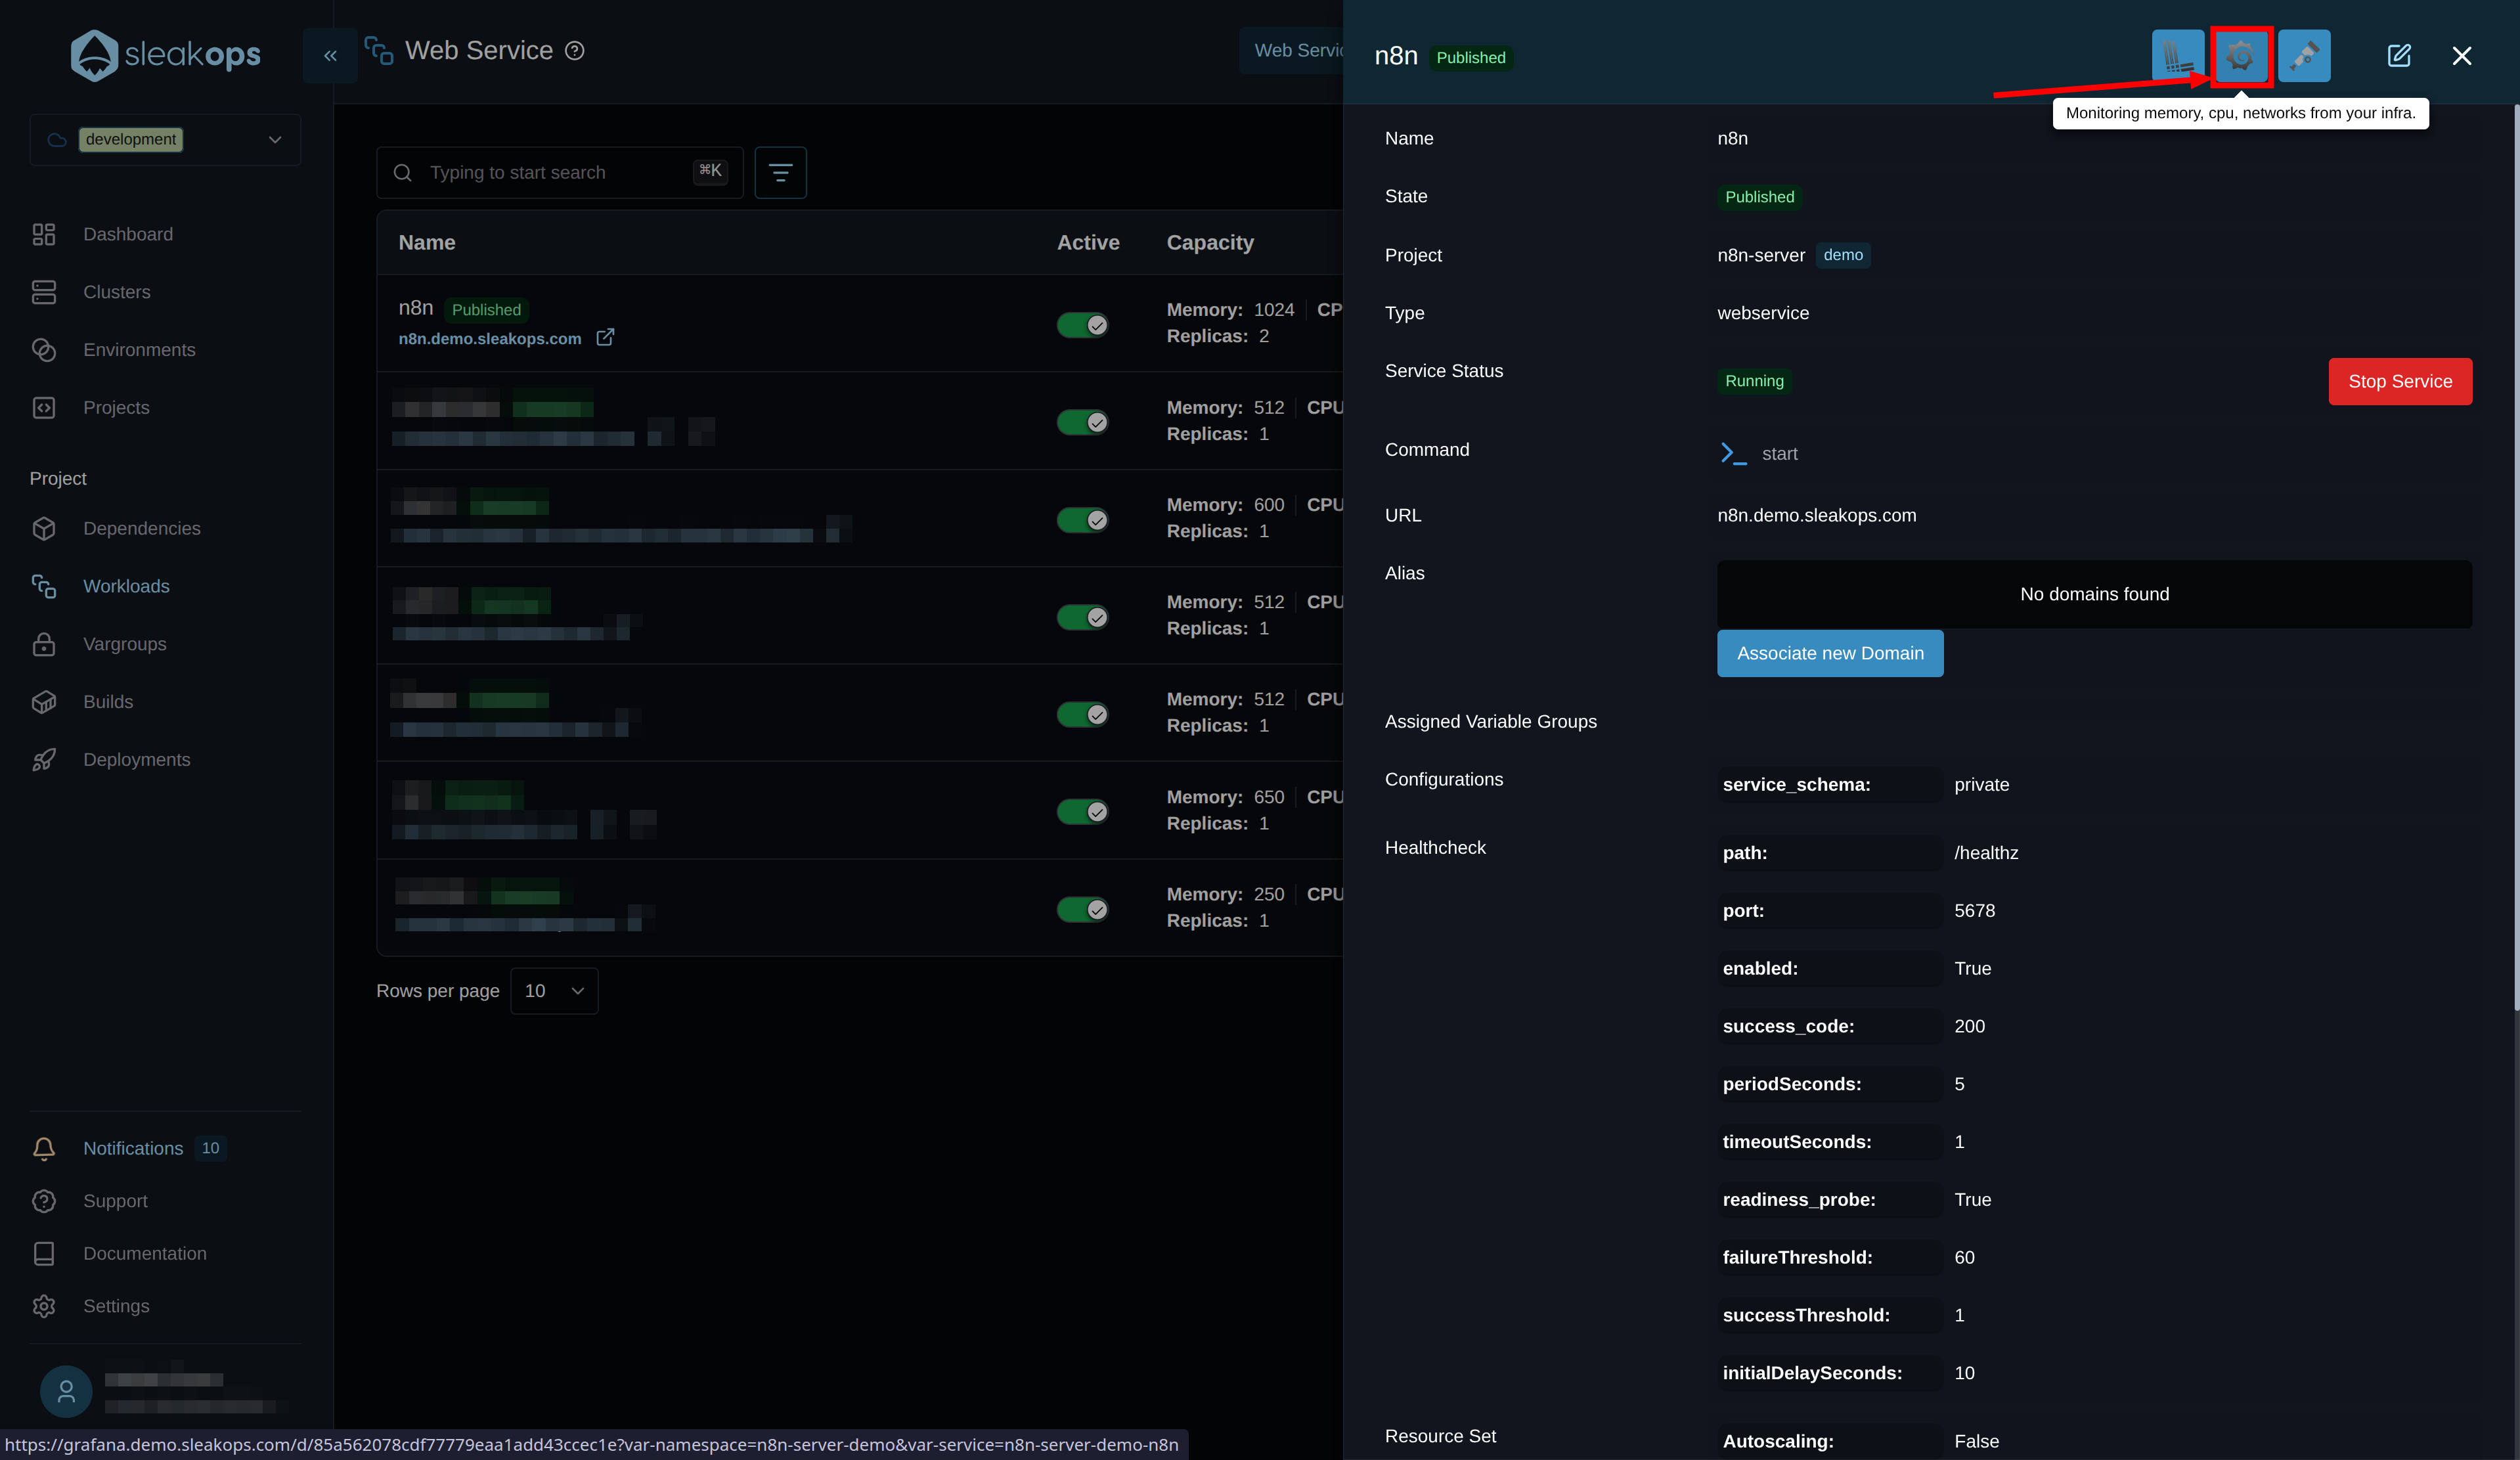Click the command terminal icon next to start
2520x1460 pixels.
click(1733, 453)
